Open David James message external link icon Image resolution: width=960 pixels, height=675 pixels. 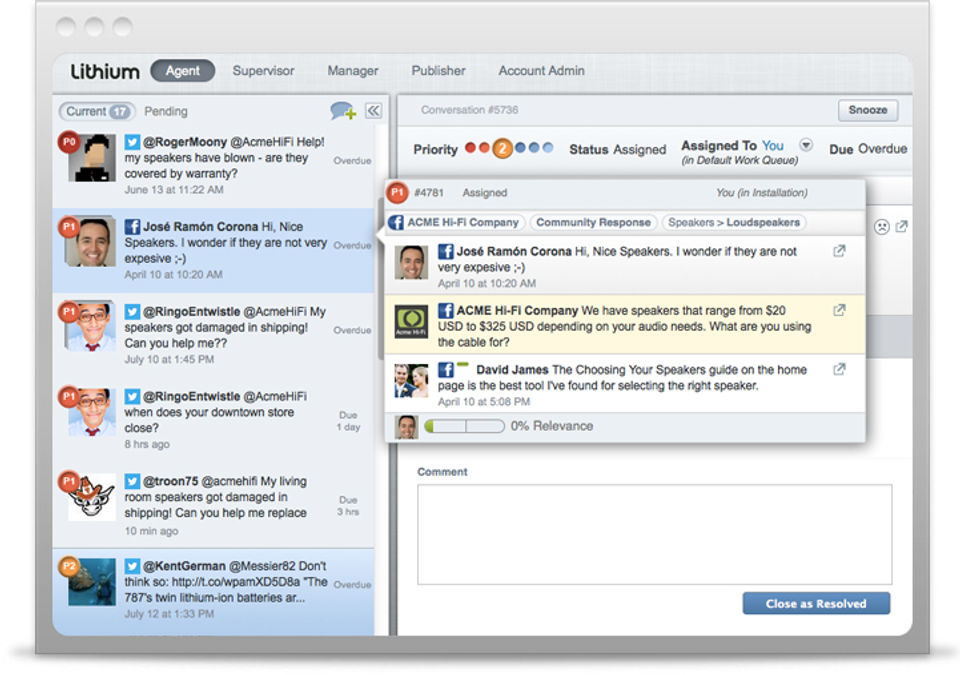(x=839, y=369)
